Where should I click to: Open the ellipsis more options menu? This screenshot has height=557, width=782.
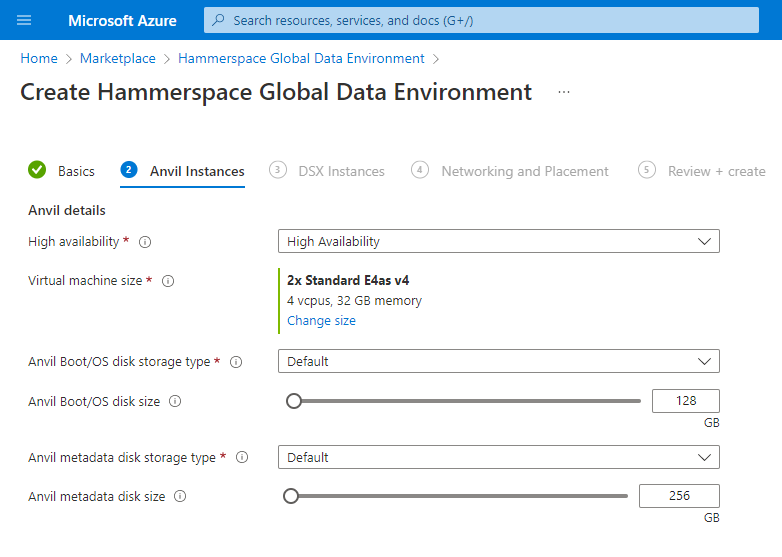[564, 92]
